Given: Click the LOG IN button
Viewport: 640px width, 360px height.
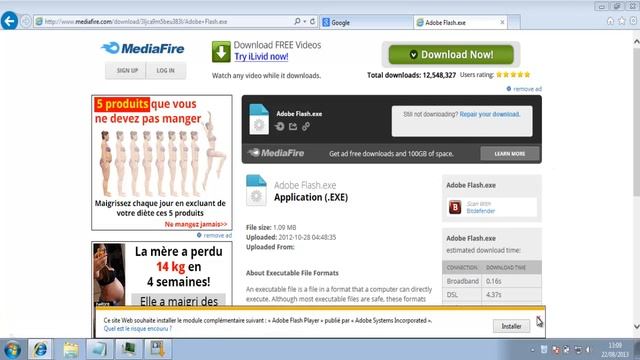Looking at the screenshot, I should 165,71.
